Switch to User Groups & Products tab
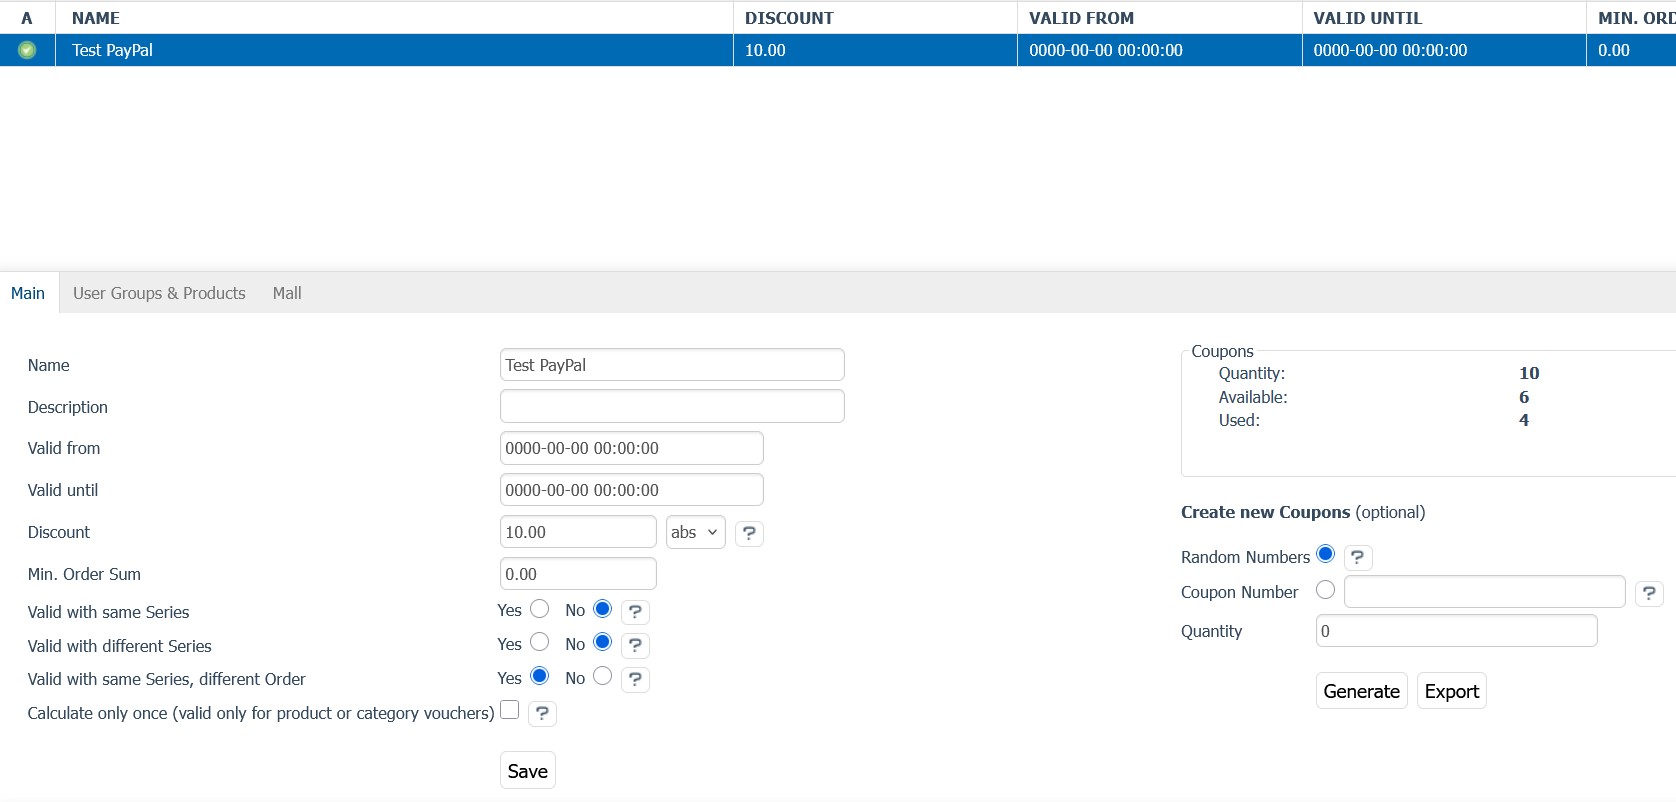Image resolution: width=1676 pixels, height=802 pixels. 159,293
